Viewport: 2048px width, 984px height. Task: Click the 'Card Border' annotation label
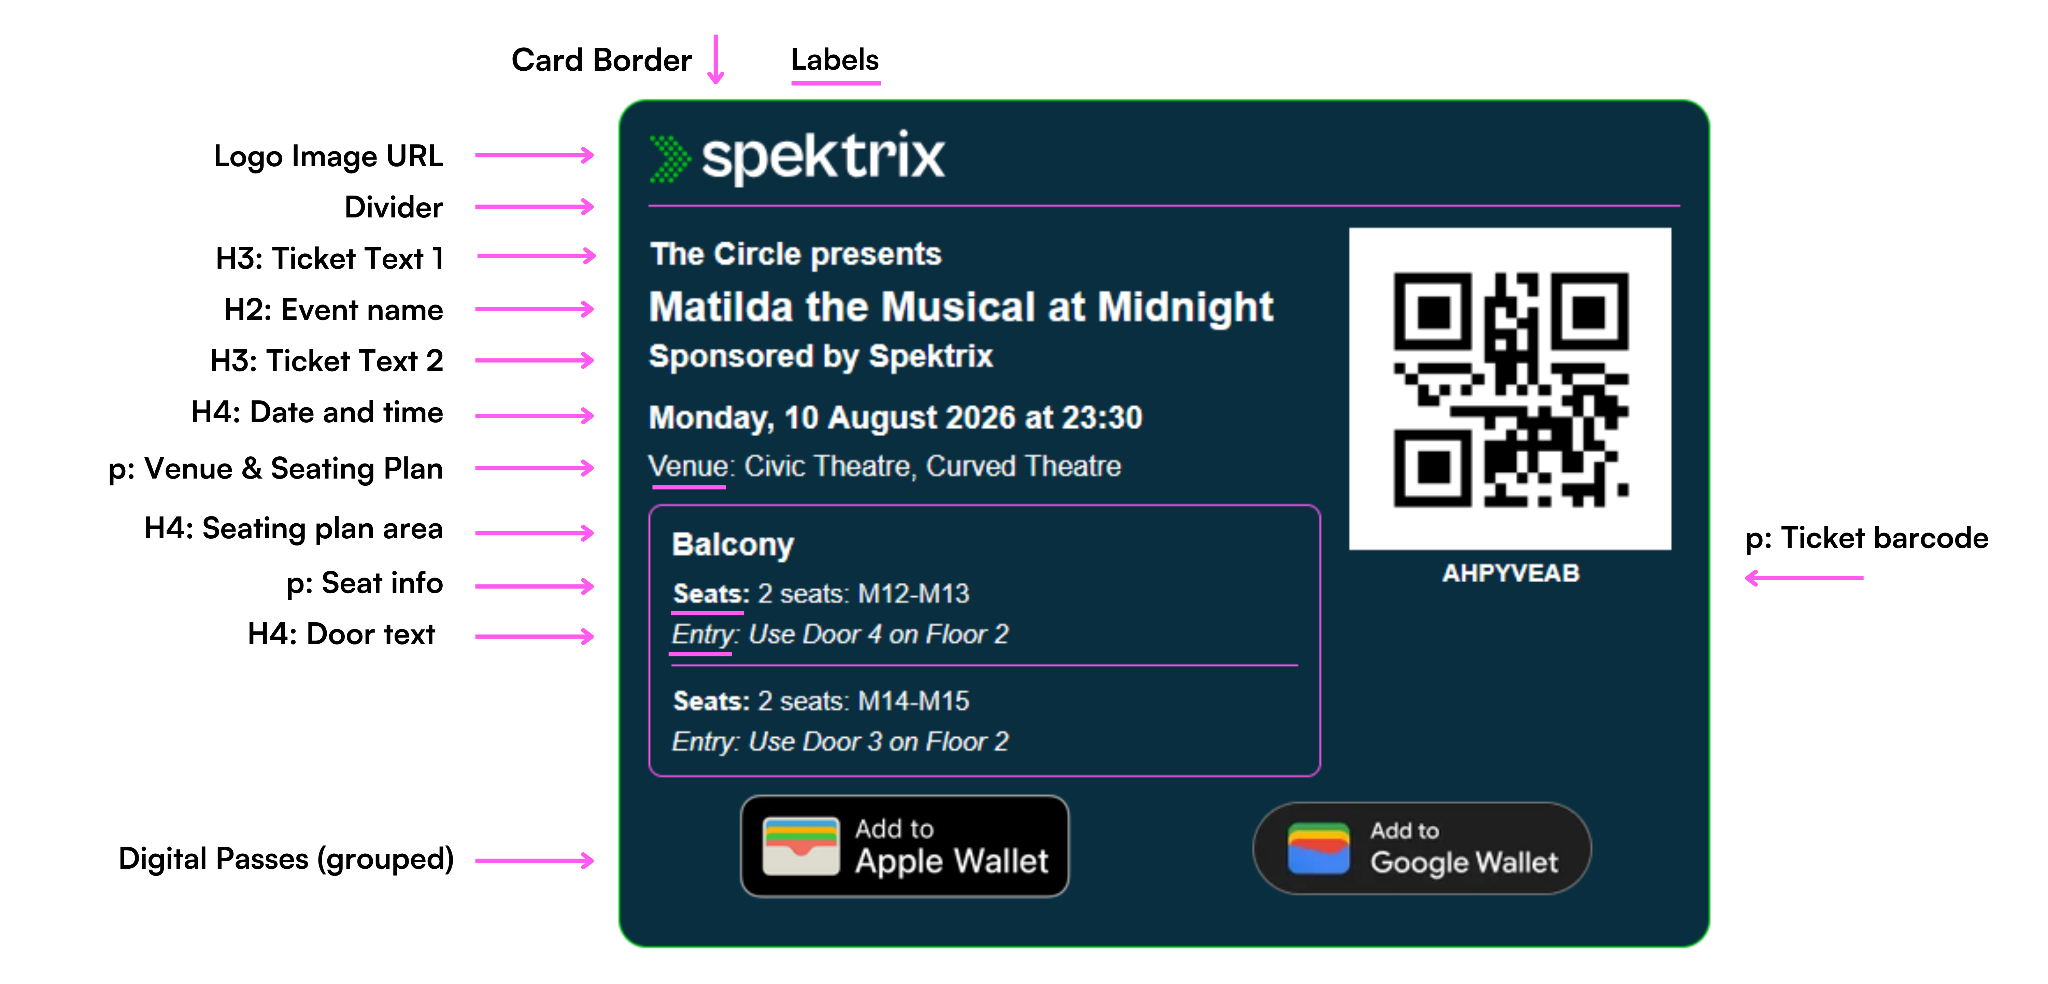pyautogui.click(x=601, y=60)
